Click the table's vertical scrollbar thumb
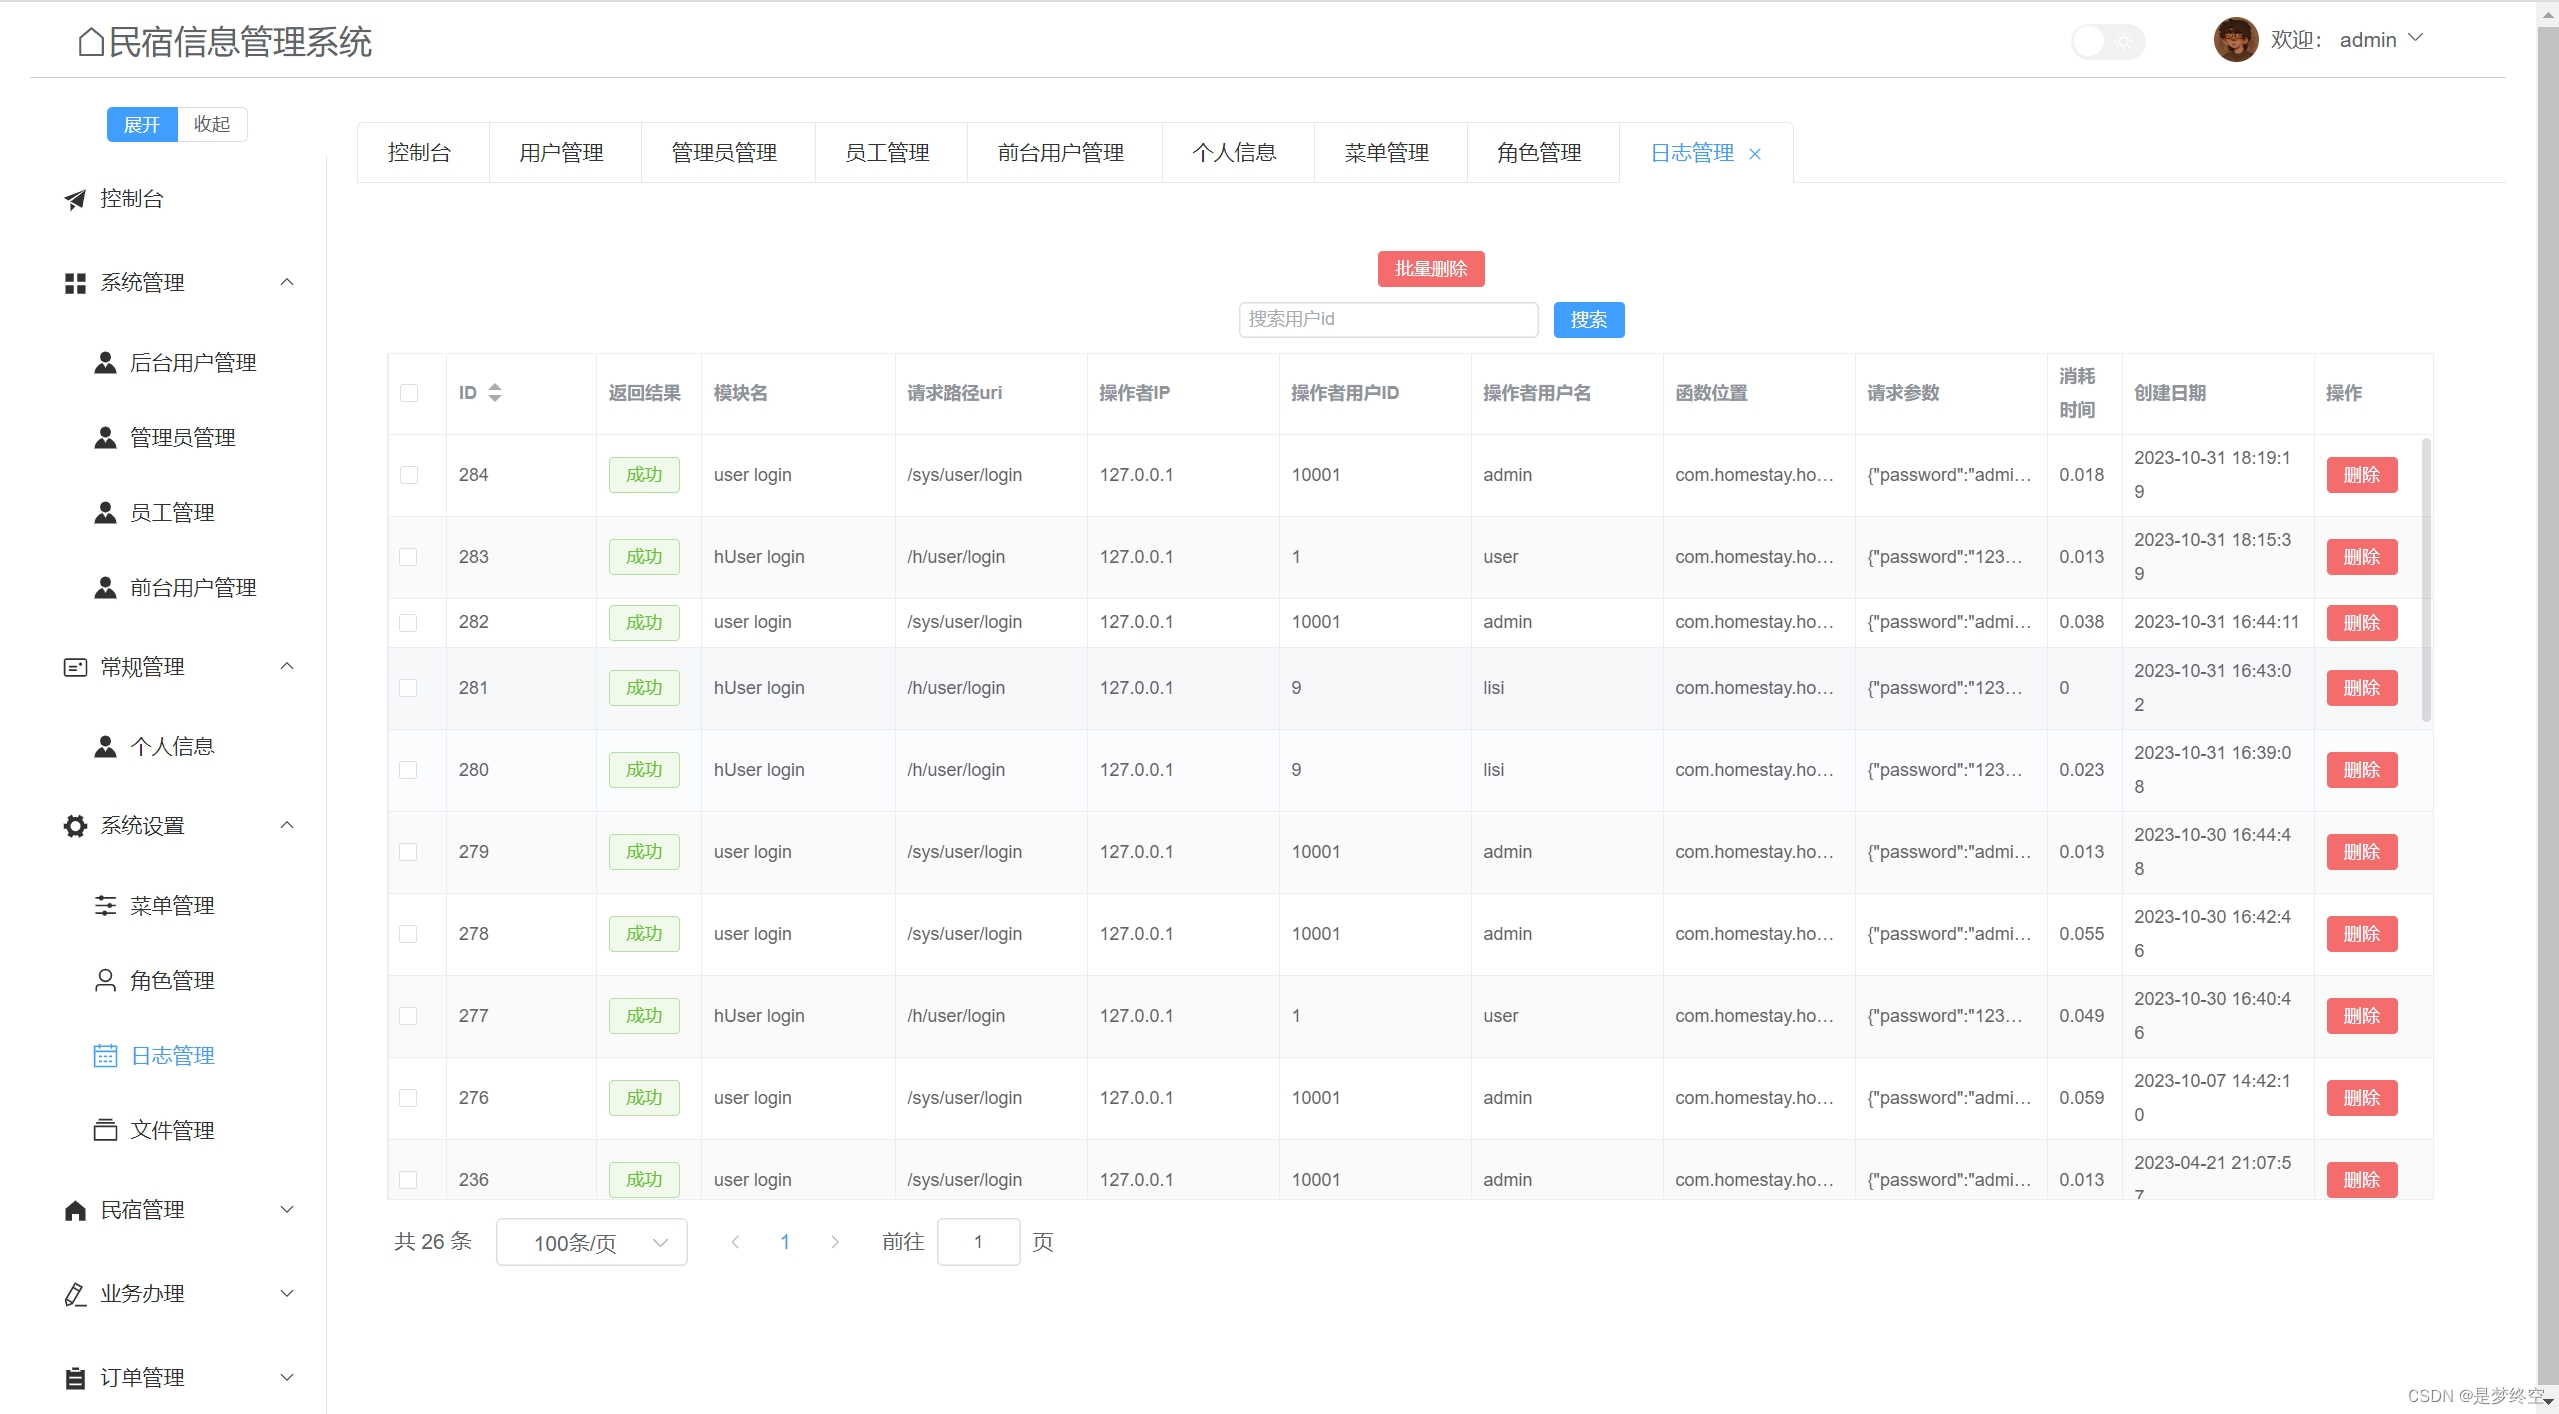2559x1414 pixels. click(x=2426, y=579)
